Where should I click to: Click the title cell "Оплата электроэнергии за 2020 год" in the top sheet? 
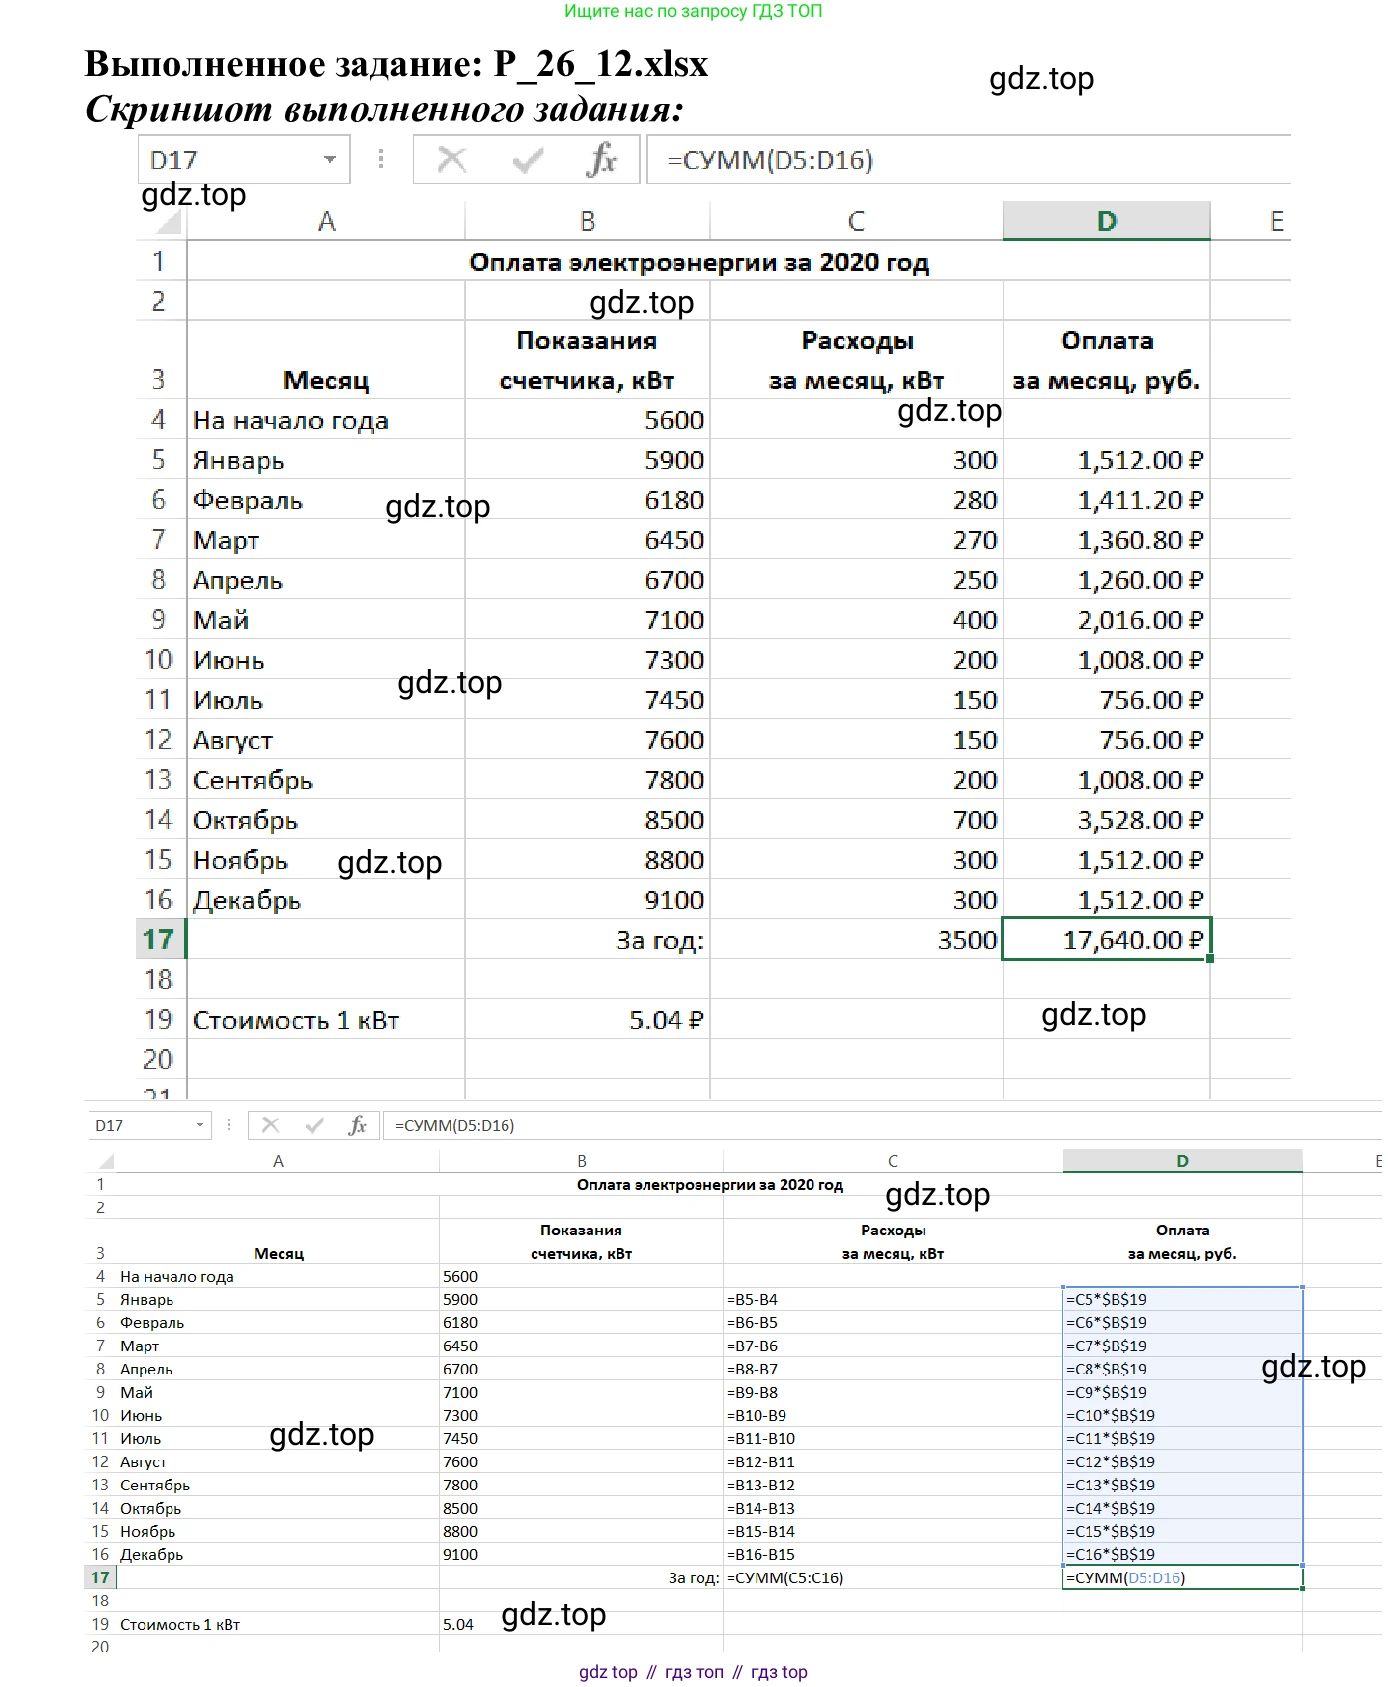(x=698, y=262)
